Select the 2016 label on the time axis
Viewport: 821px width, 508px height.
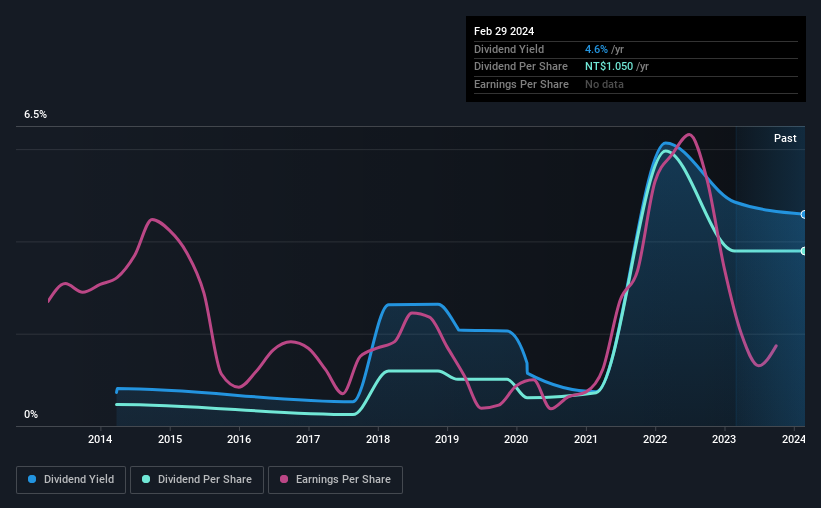pyautogui.click(x=239, y=439)
